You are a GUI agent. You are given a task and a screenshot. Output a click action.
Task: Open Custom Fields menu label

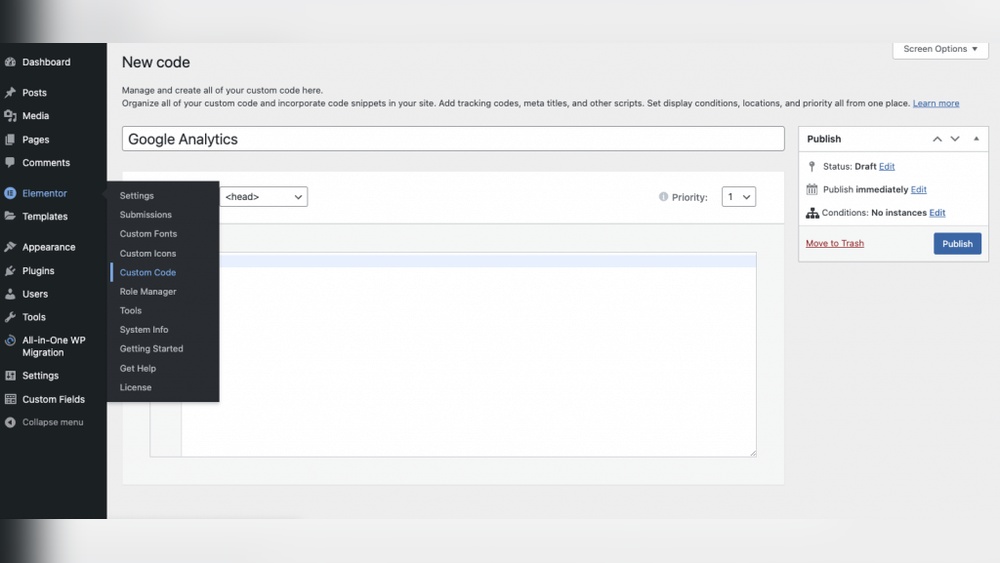(x=54, y=399)
